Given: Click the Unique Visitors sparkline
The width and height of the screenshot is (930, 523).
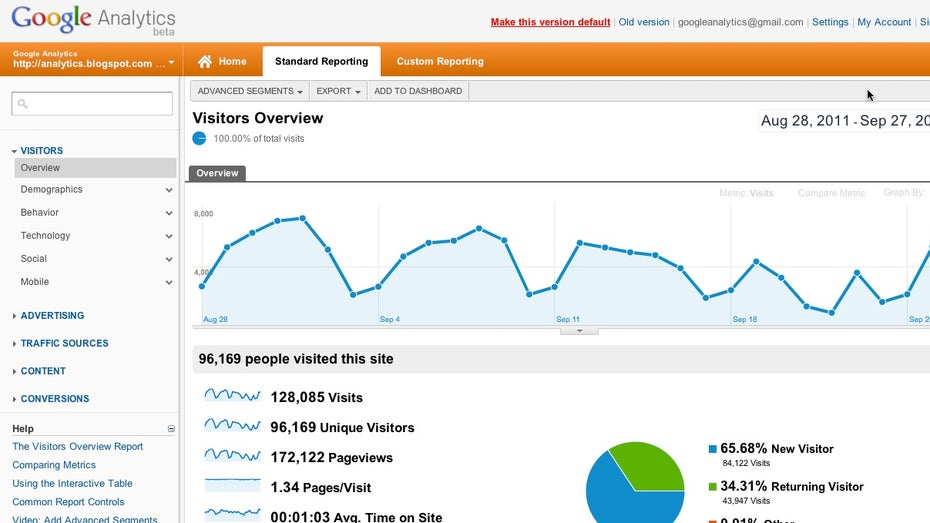Looking at the screenshot, I should coord(232,425).
